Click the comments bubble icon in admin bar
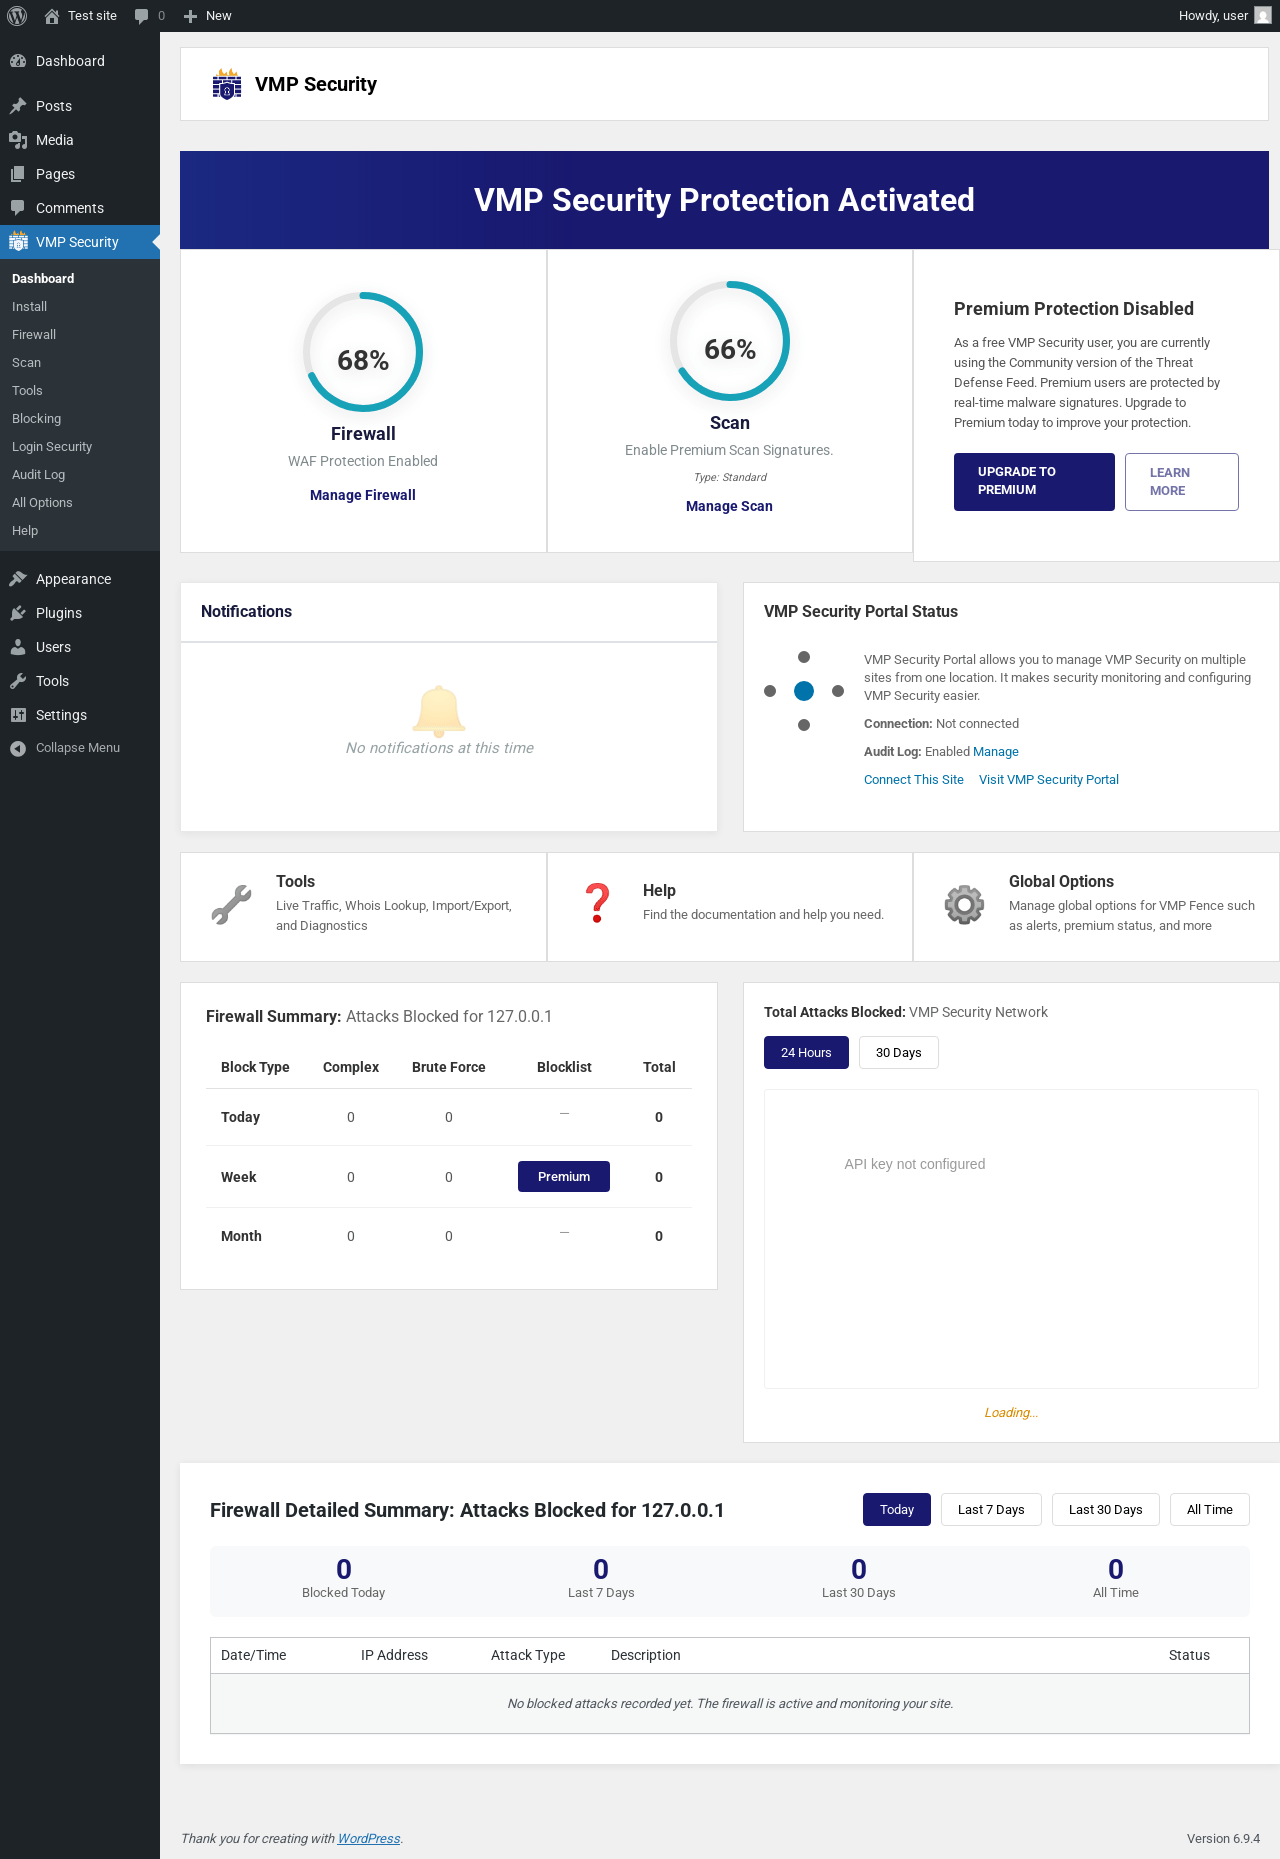1280x1859 pixels. coord(141,16)
